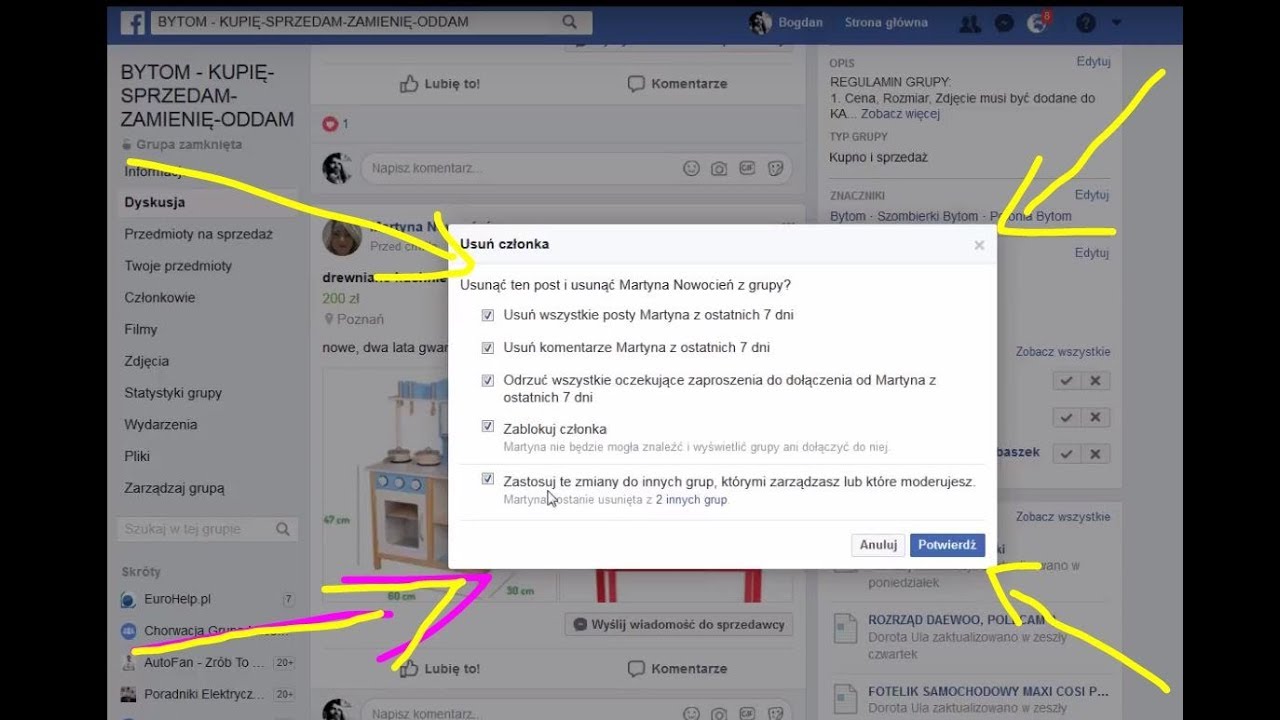The width and height of the screenshot is (1280, 720).
Task: Attach a photo via the camera icon in the top comment box
Action: 719,169
